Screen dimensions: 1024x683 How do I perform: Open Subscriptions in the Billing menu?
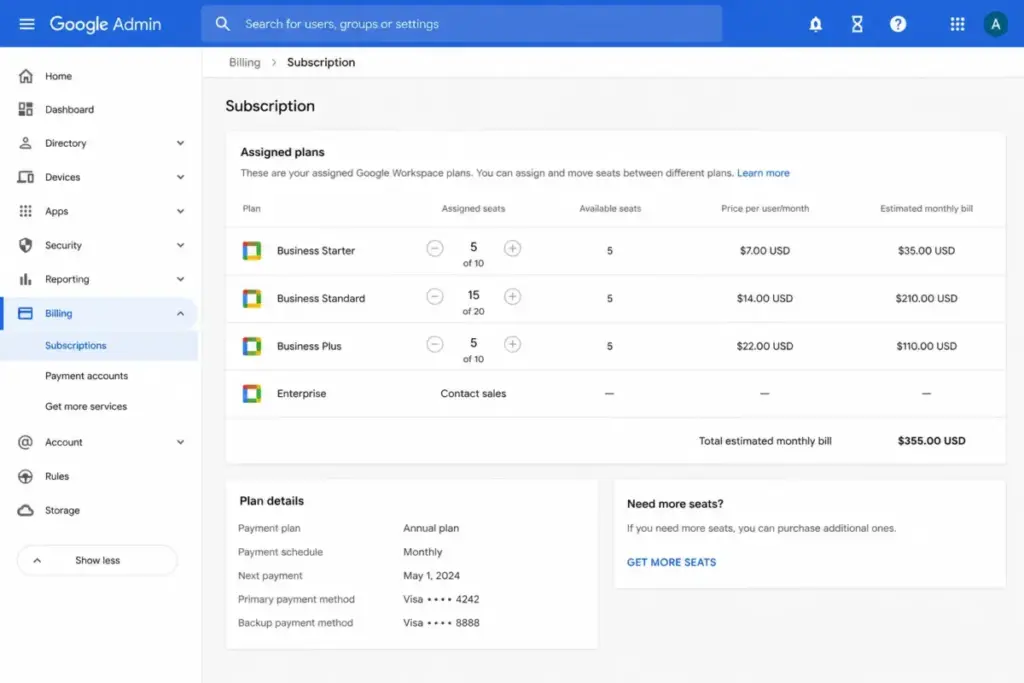click(x=76, y=345)
